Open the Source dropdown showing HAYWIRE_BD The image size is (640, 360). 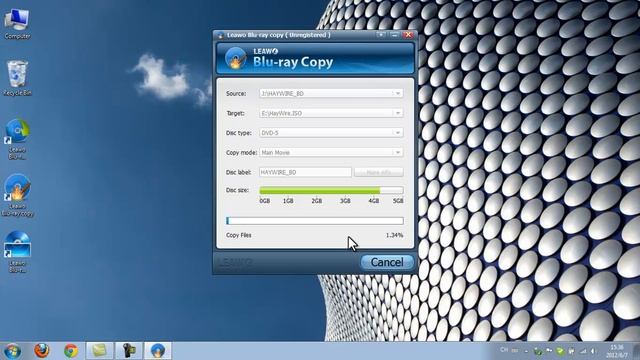pos(331,93)
